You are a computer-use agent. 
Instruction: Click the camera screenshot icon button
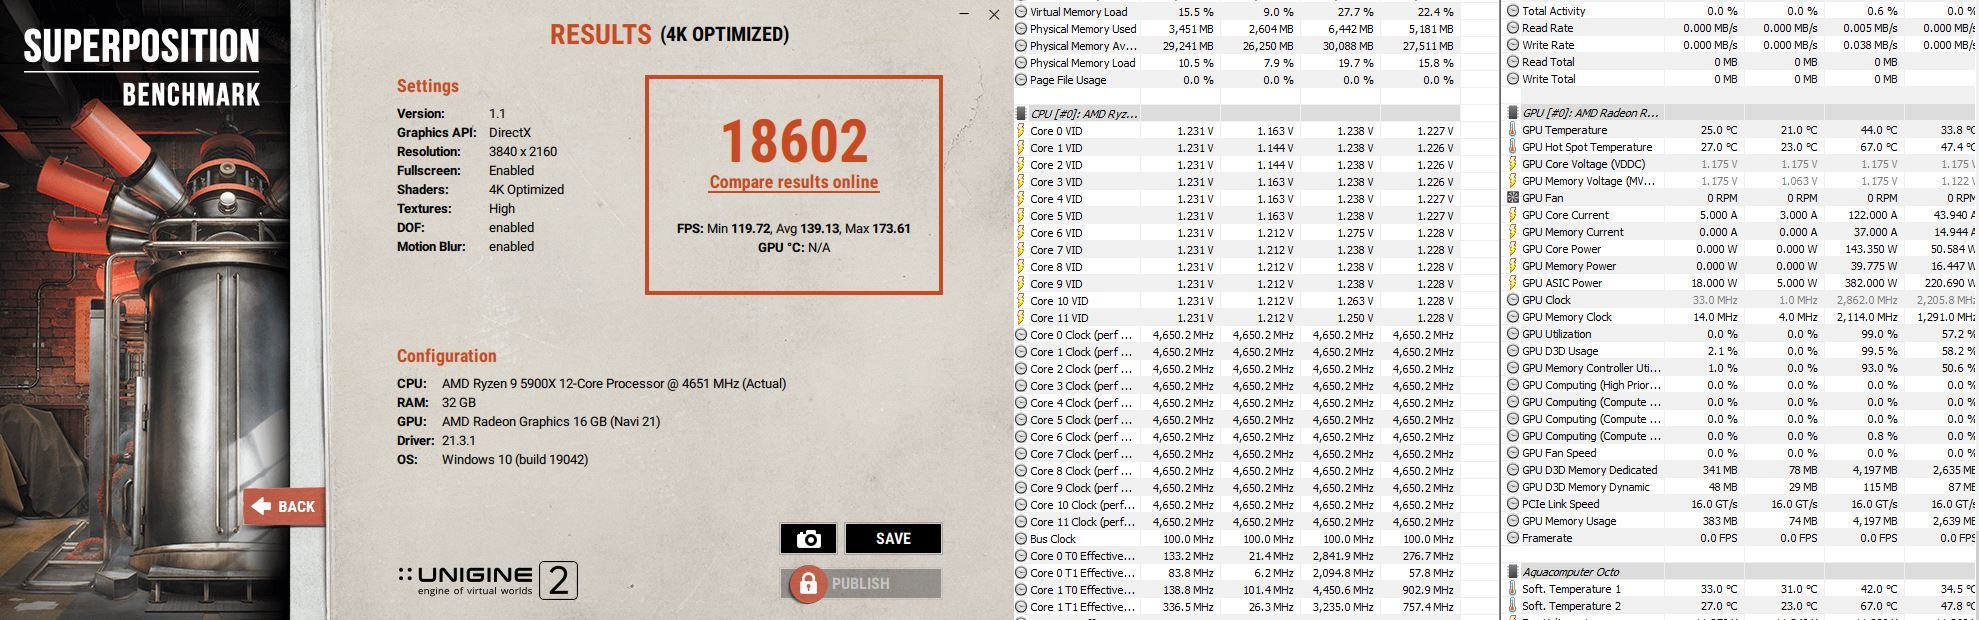coord(808,539)
